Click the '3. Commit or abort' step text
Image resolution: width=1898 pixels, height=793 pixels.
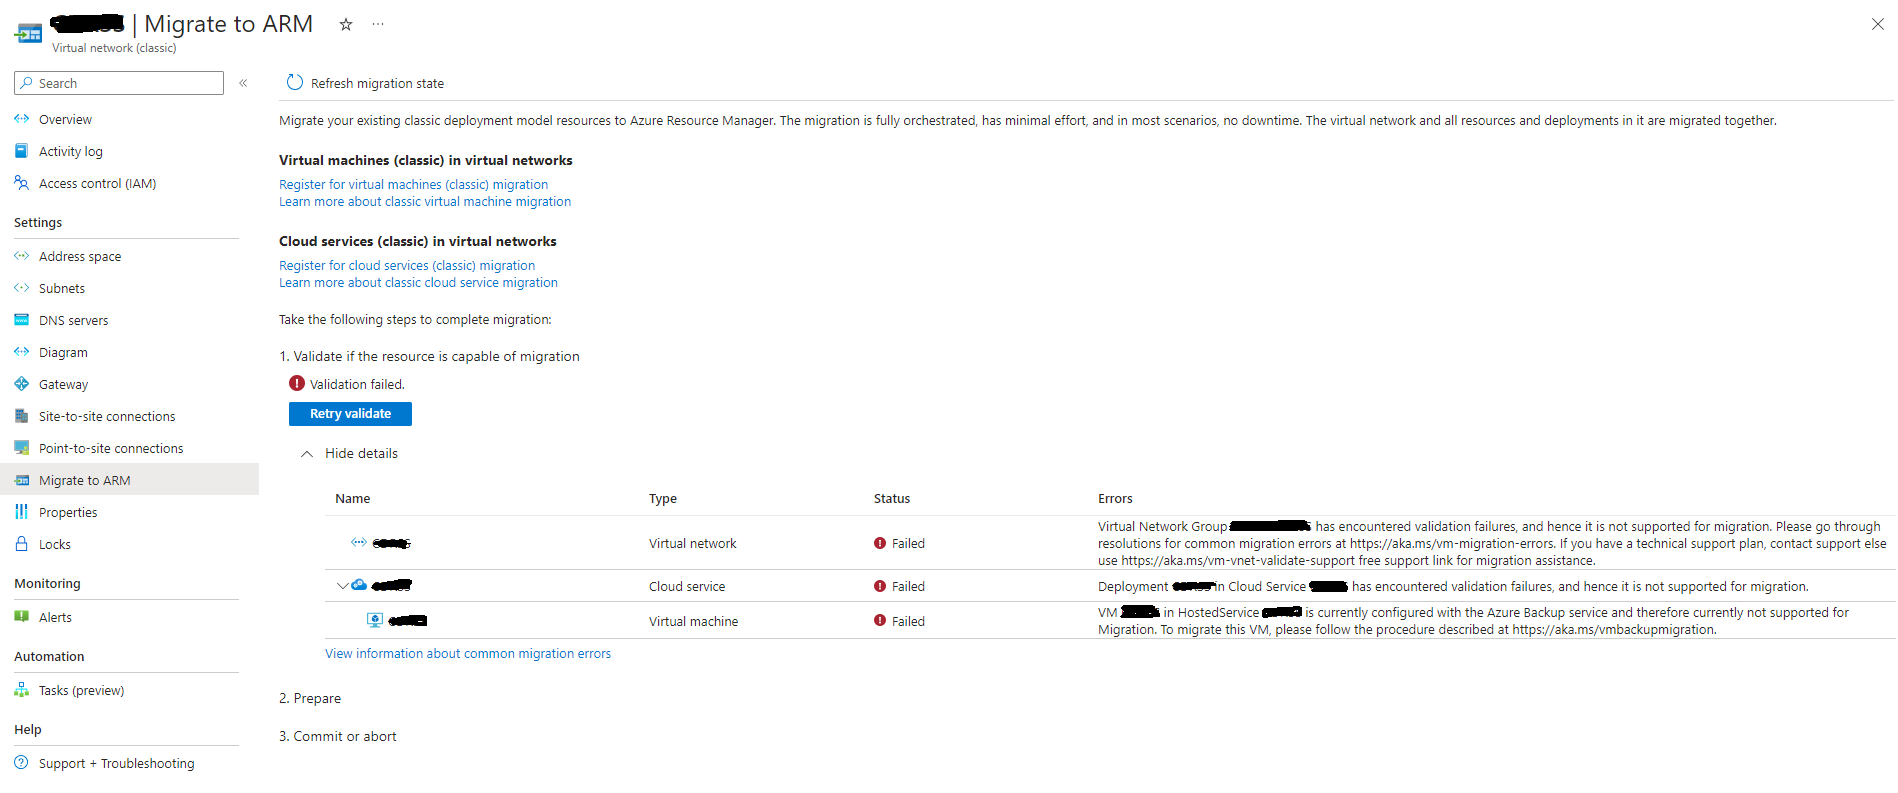tap(338, 737)
